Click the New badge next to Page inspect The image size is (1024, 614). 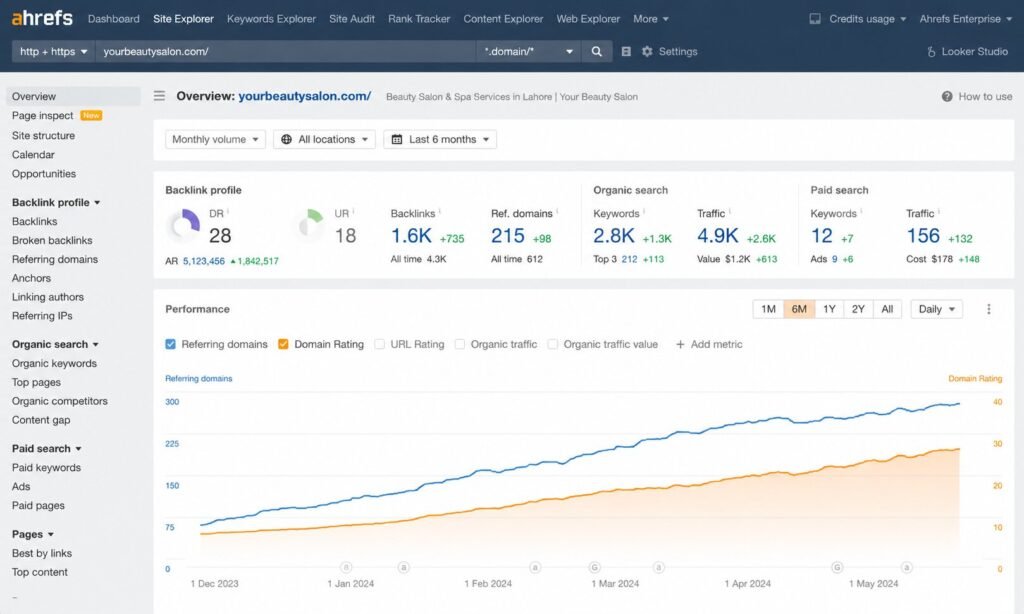(91, 116)
